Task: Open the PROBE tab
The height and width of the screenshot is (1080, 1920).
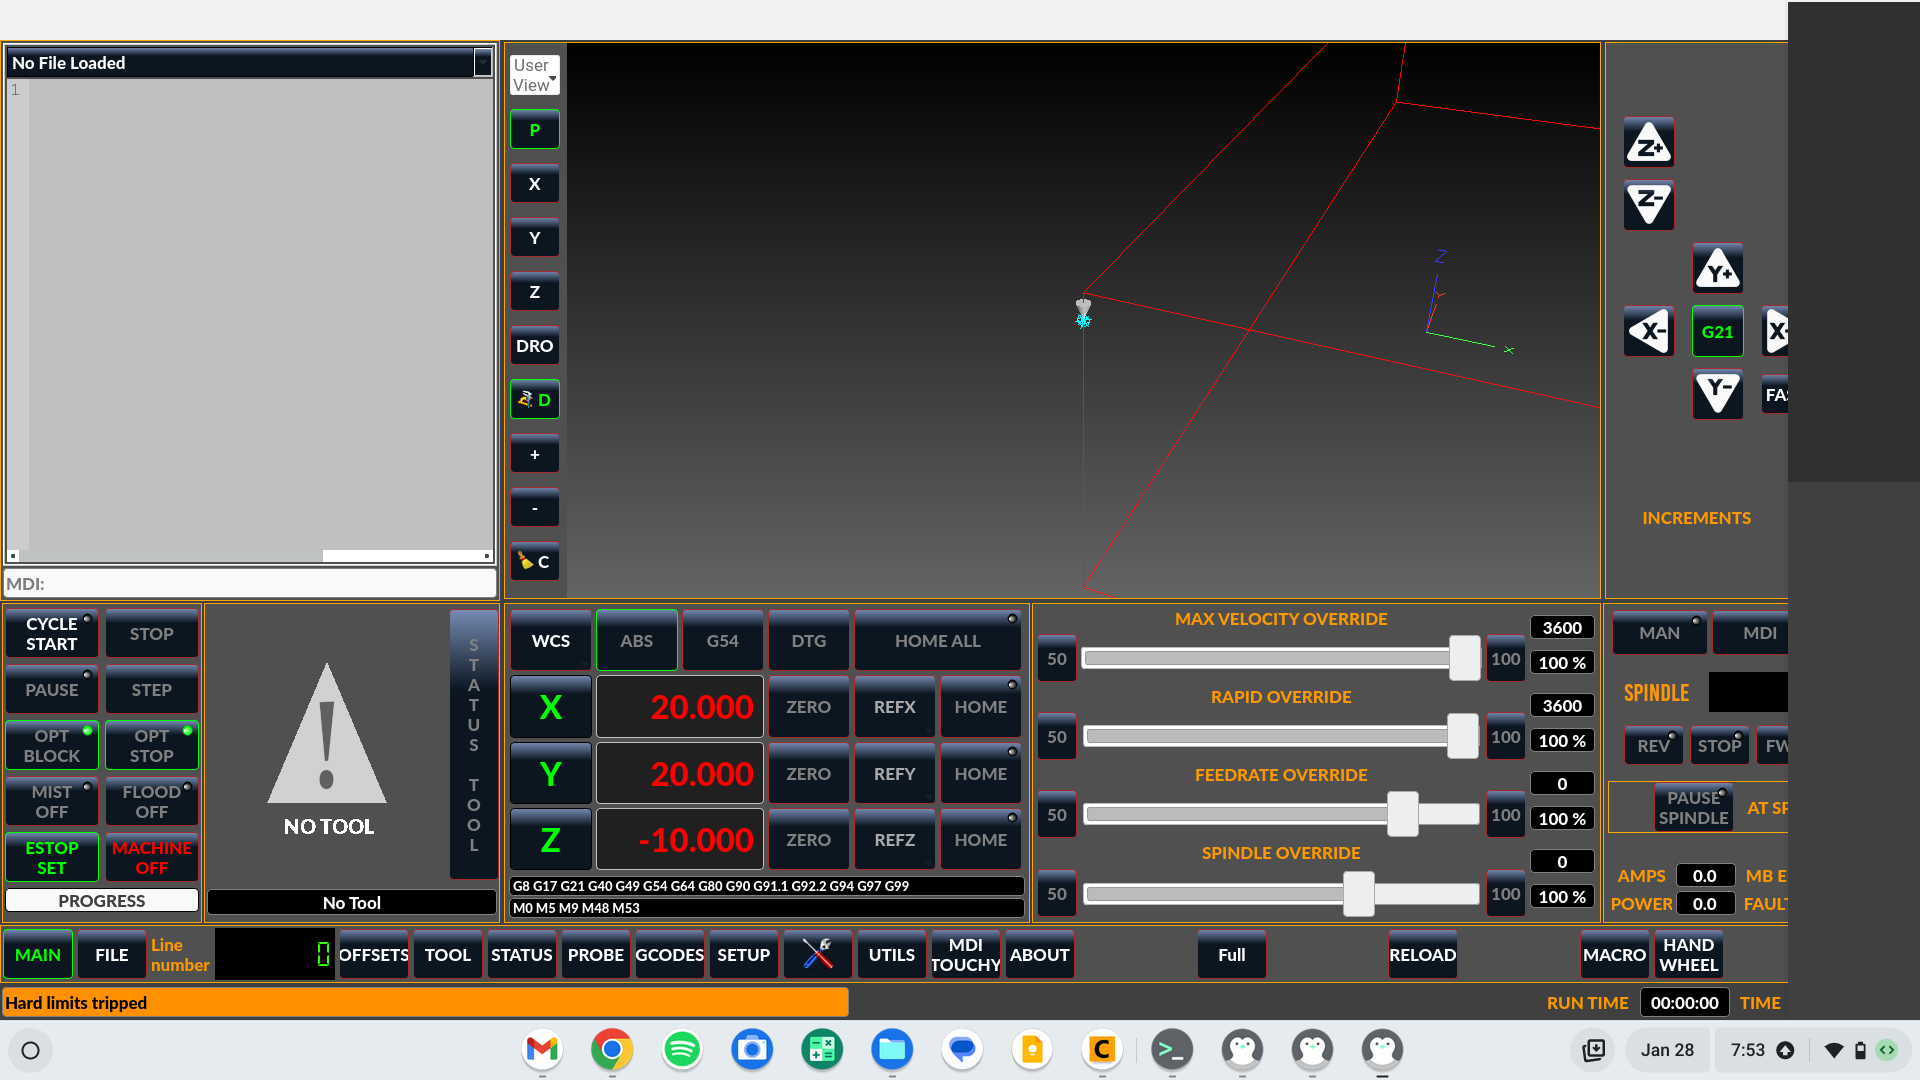Action: 596,955
